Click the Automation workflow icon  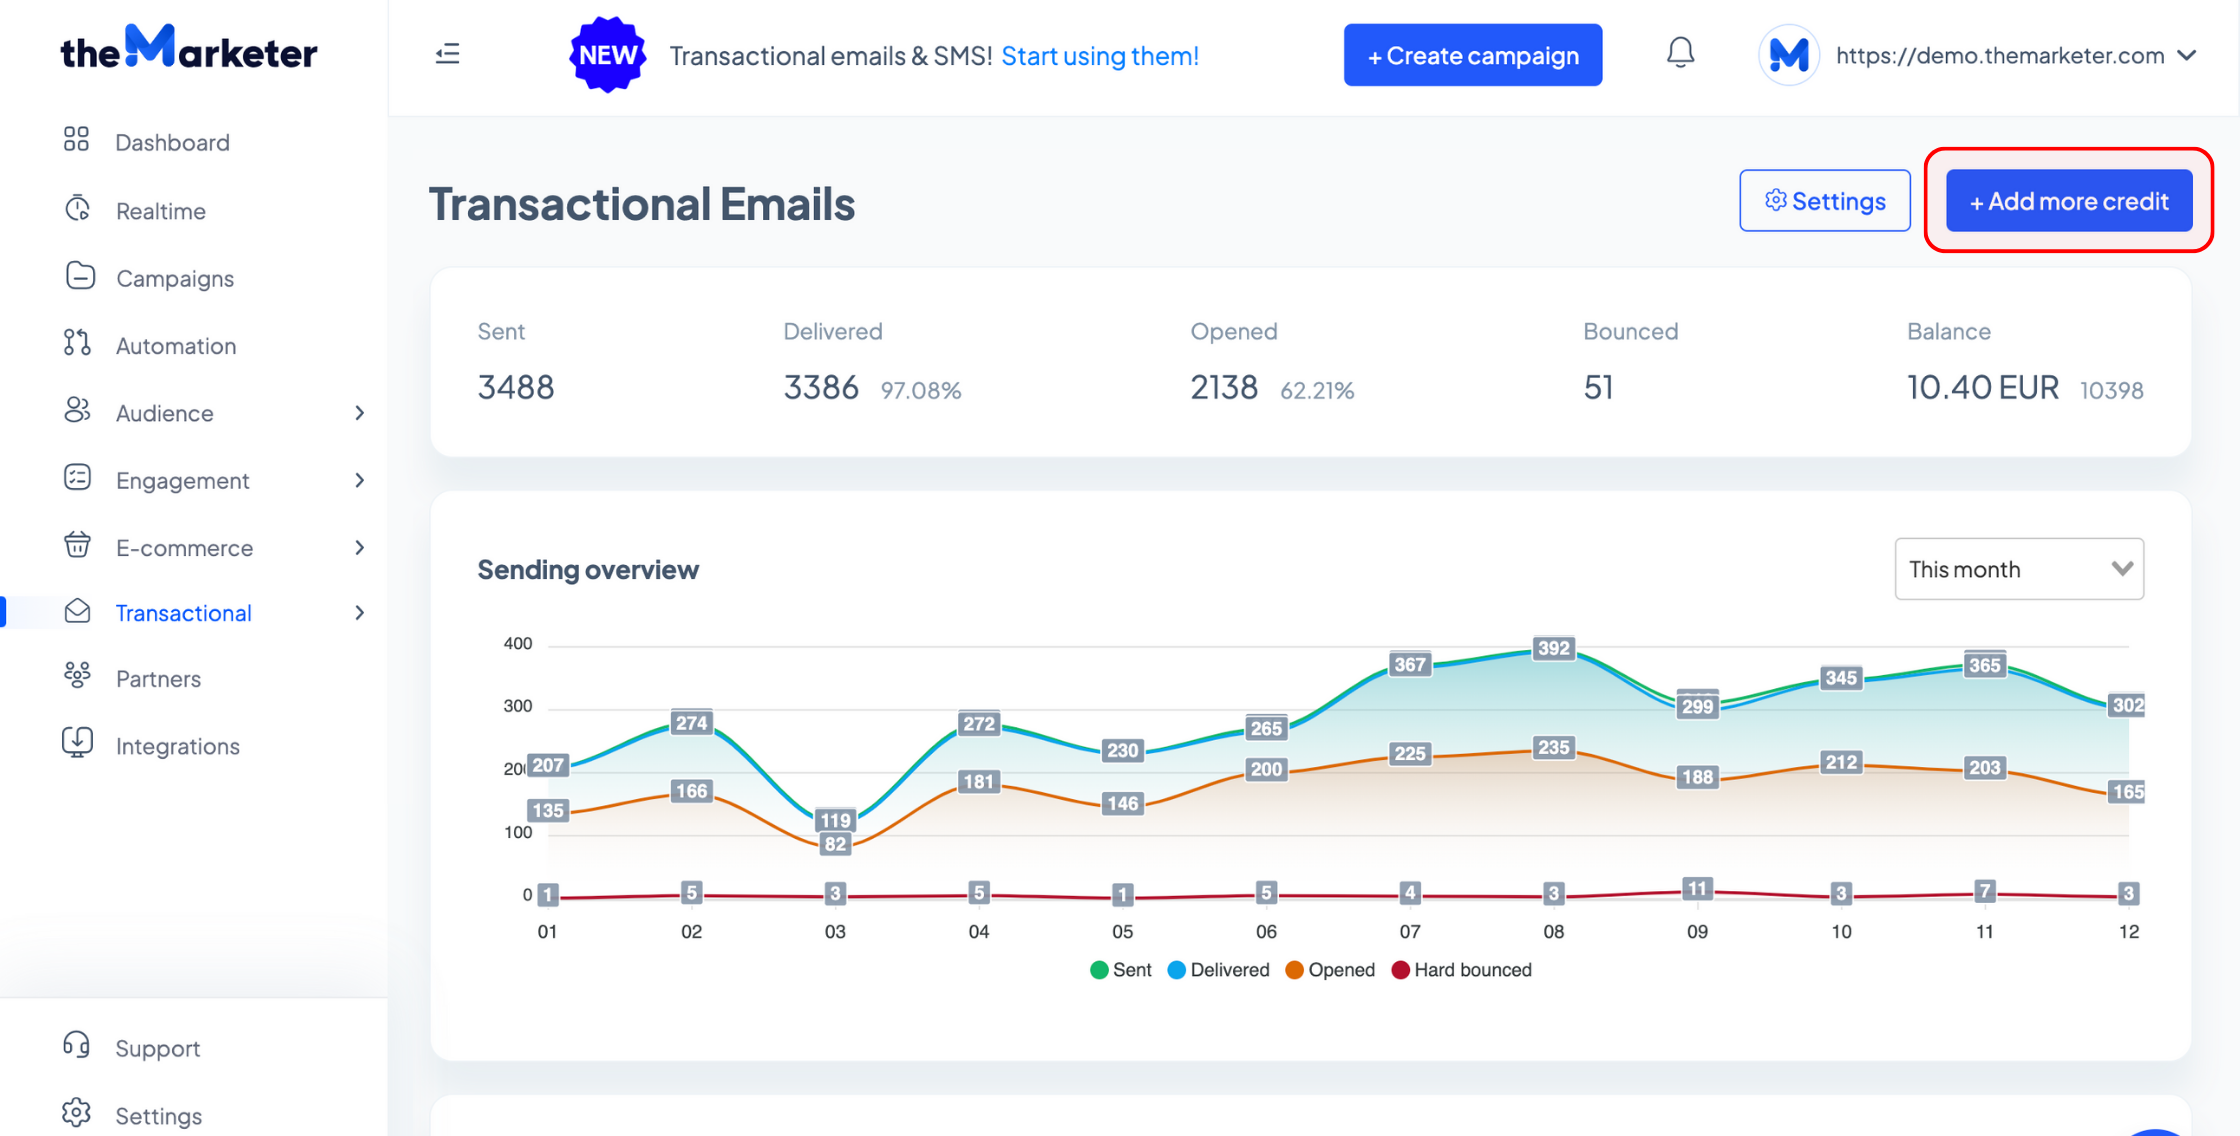coord(77,343)
